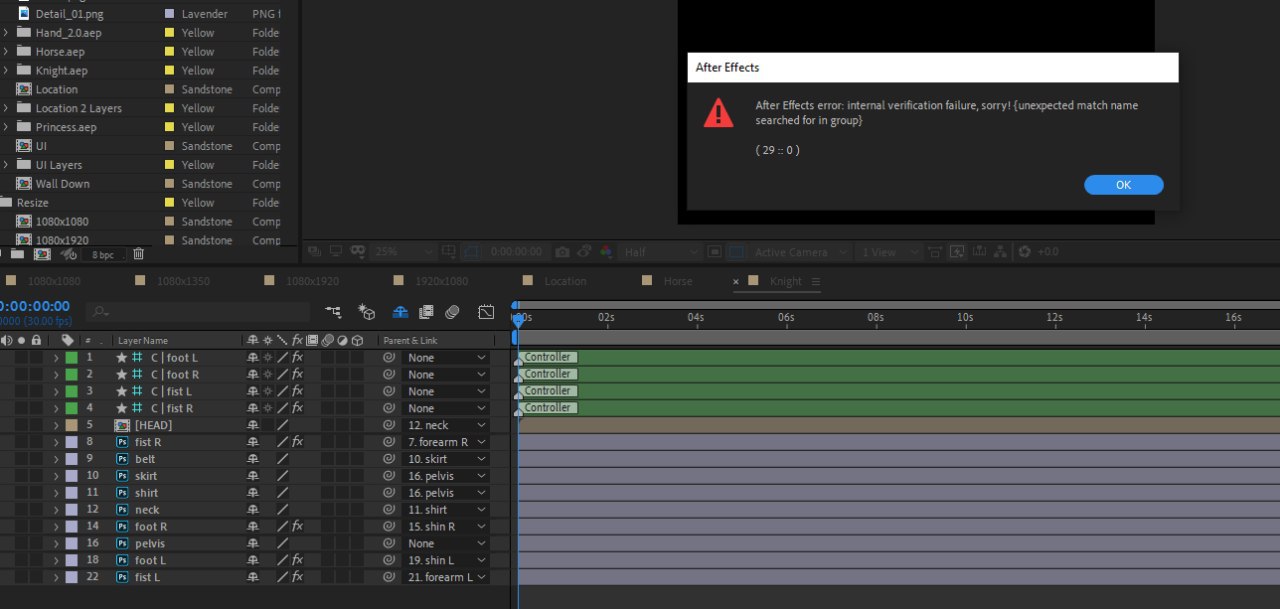
Task: Toggle fx switch on fist R layer
Action: (297, 442)
